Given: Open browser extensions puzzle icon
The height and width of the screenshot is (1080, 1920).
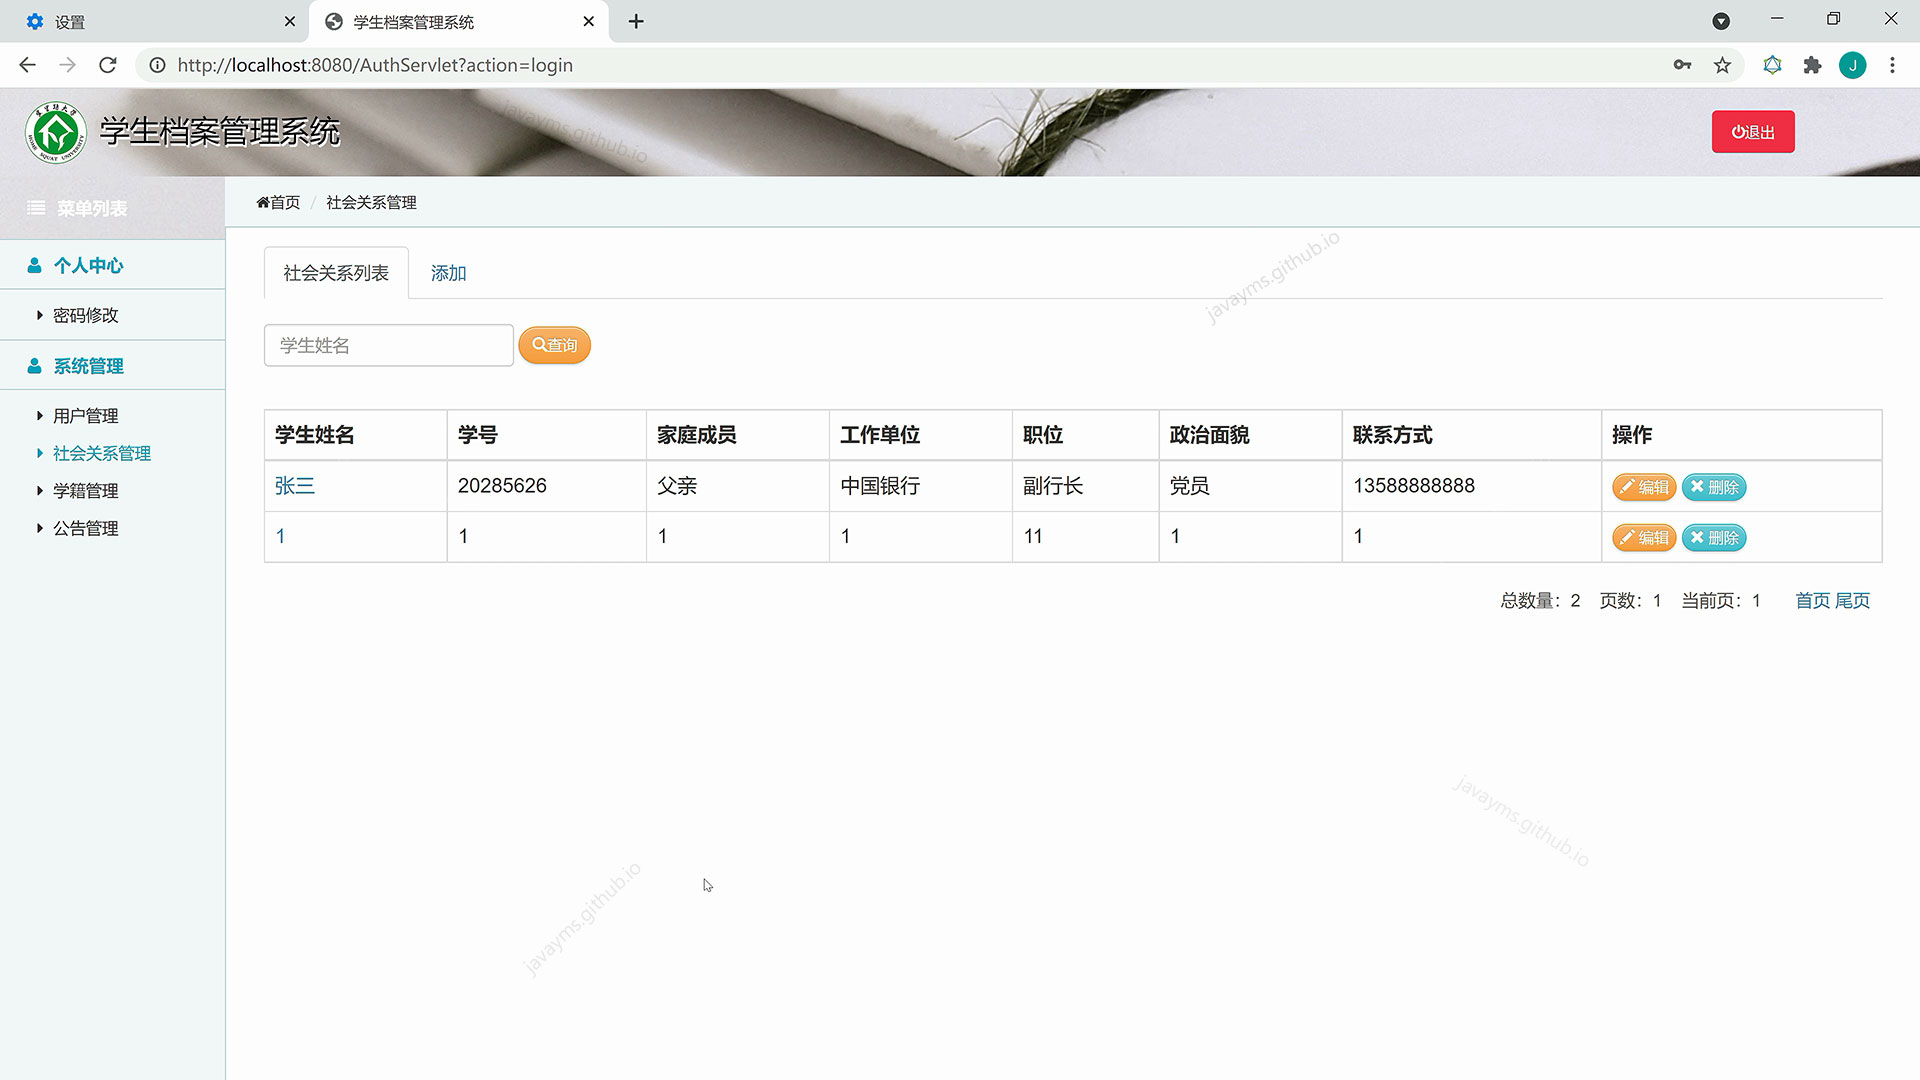Looking at the screenshot, I should point(1812,65).
